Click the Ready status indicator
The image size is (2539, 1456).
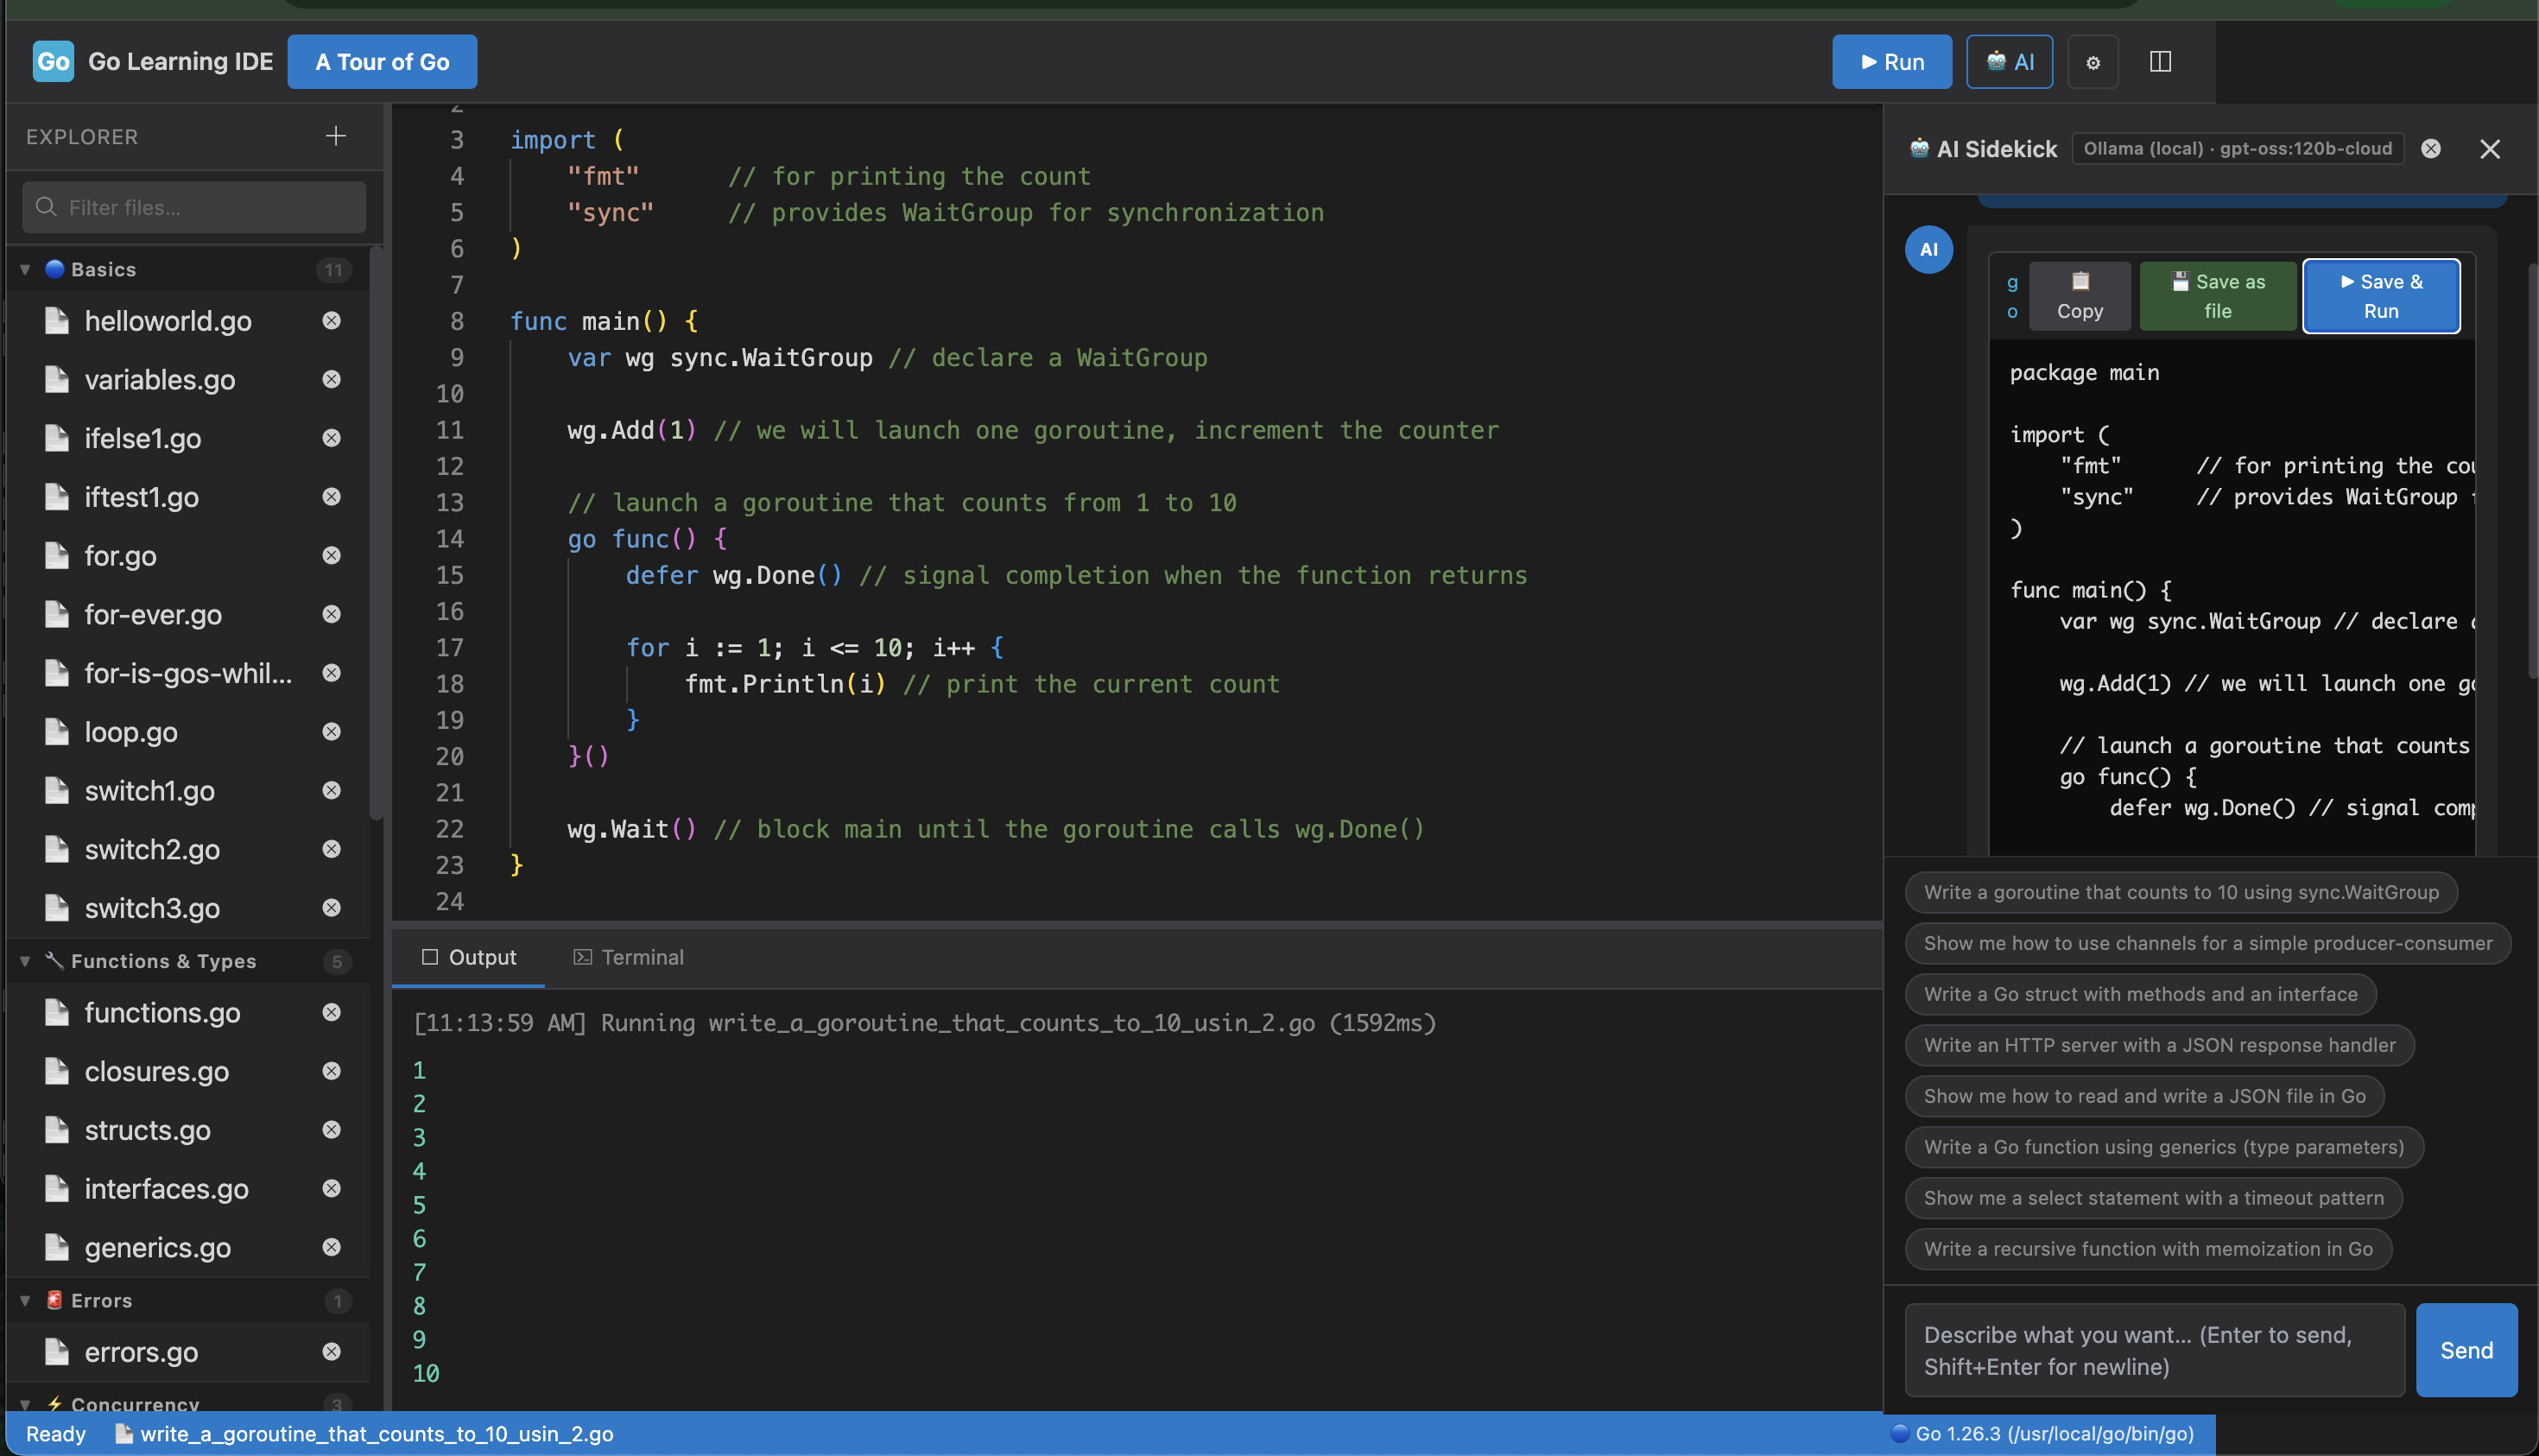[x=56, y=1433]
